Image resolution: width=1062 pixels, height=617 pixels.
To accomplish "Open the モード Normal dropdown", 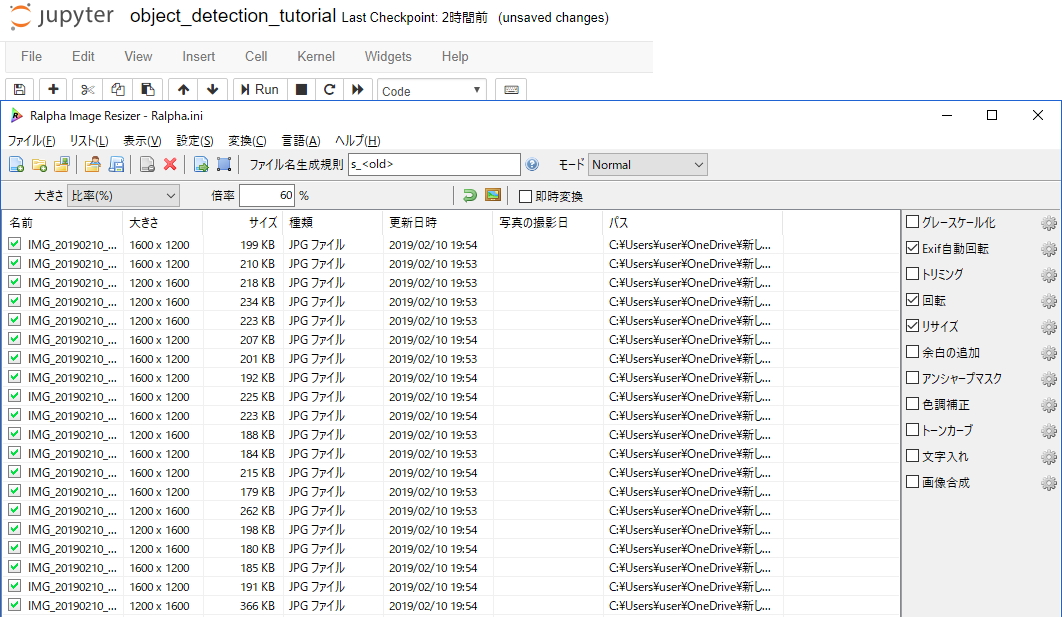I will pyautogui.click(x=647, y=165).
